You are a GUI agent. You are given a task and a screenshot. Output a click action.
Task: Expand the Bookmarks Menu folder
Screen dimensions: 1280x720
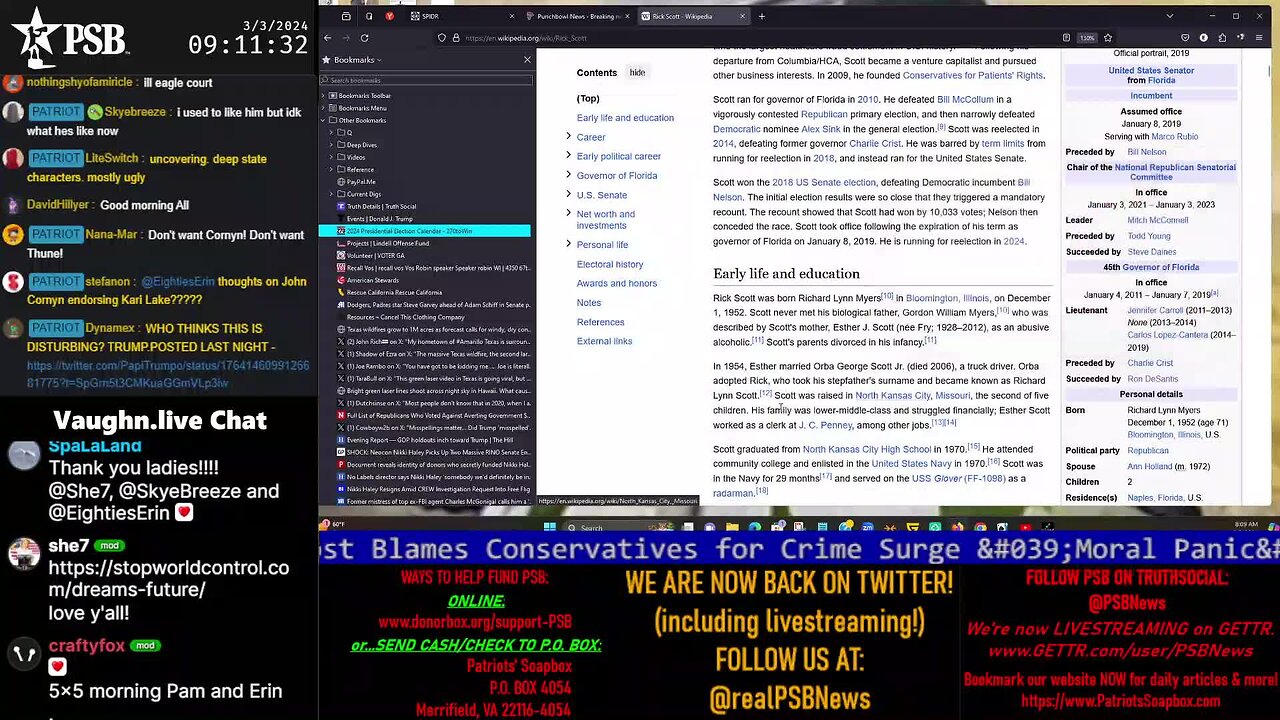click(x=324, y=108)
